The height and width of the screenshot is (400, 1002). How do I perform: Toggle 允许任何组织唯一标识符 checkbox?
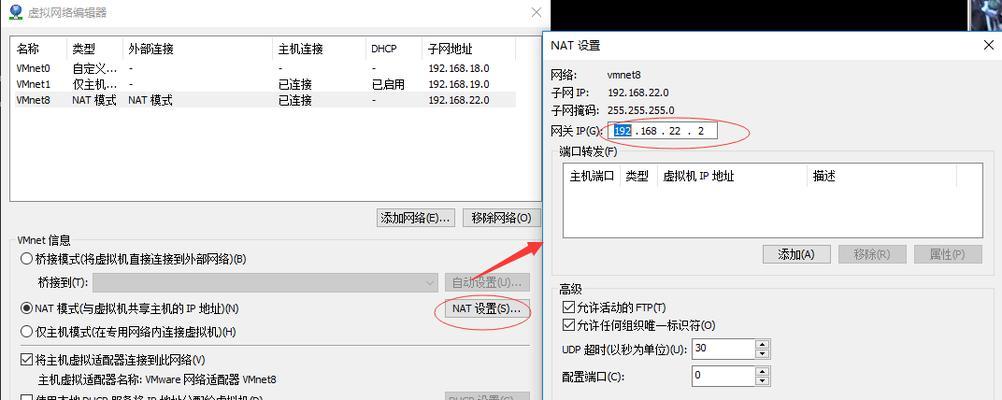567,325
